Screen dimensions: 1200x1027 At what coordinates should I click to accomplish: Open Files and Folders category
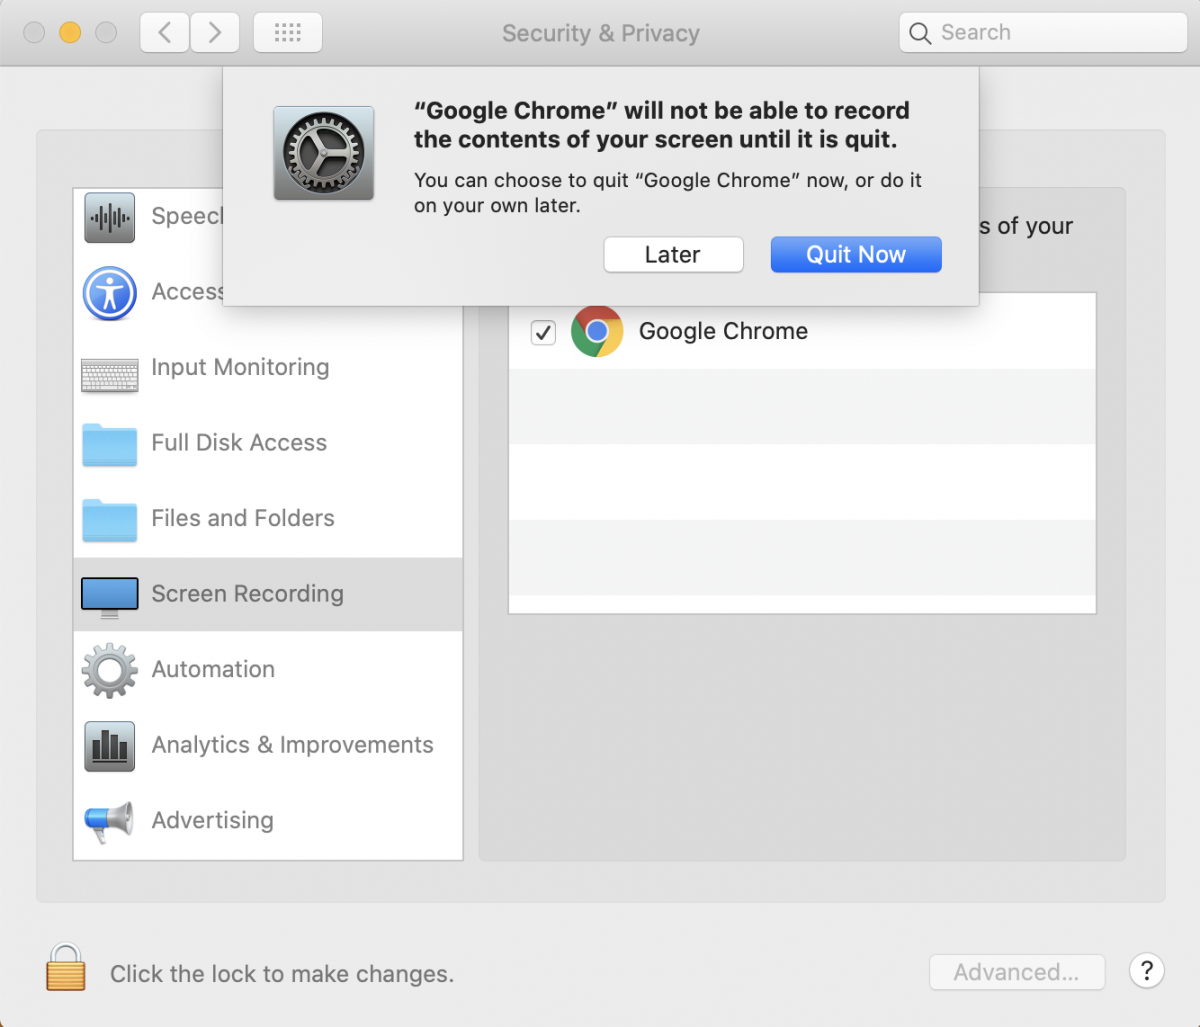pos(243,518)
